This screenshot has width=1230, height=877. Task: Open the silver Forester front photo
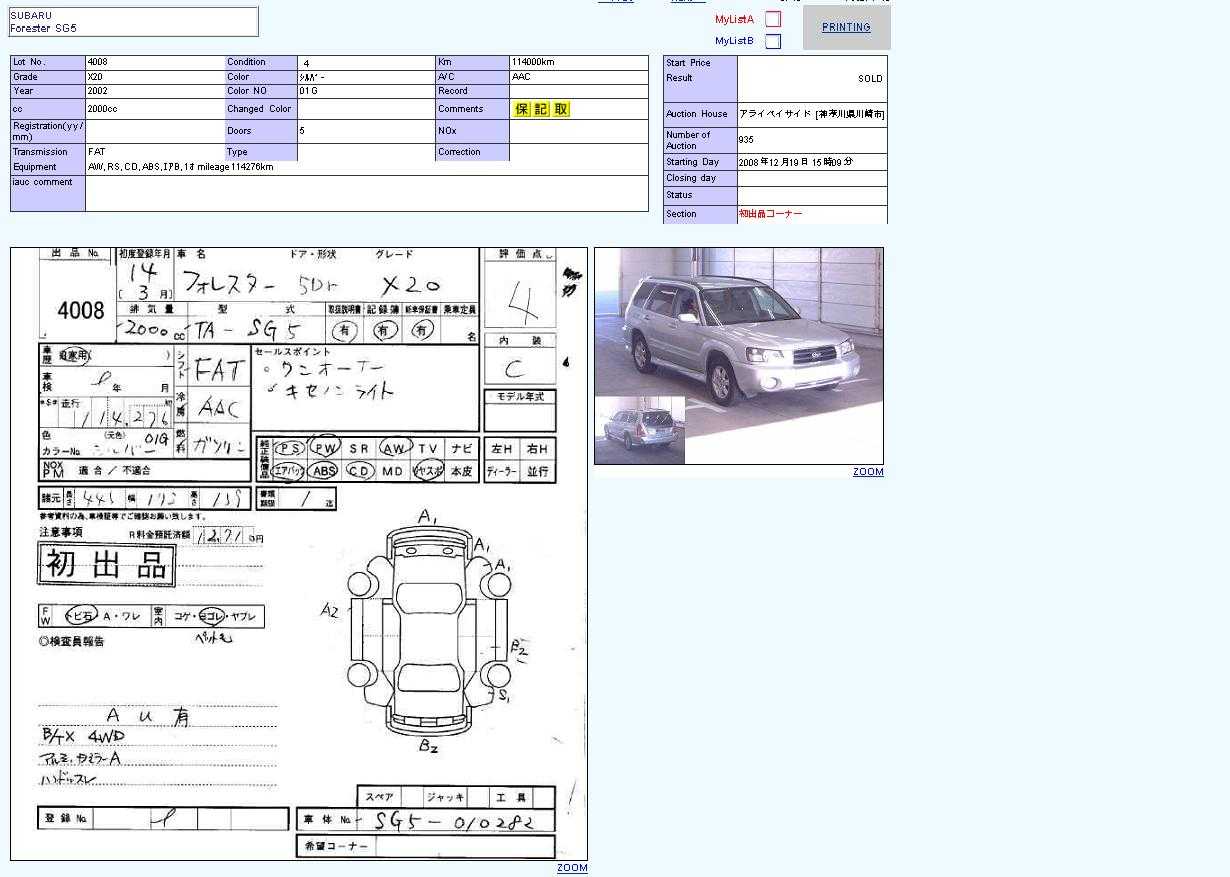point(739,356)
